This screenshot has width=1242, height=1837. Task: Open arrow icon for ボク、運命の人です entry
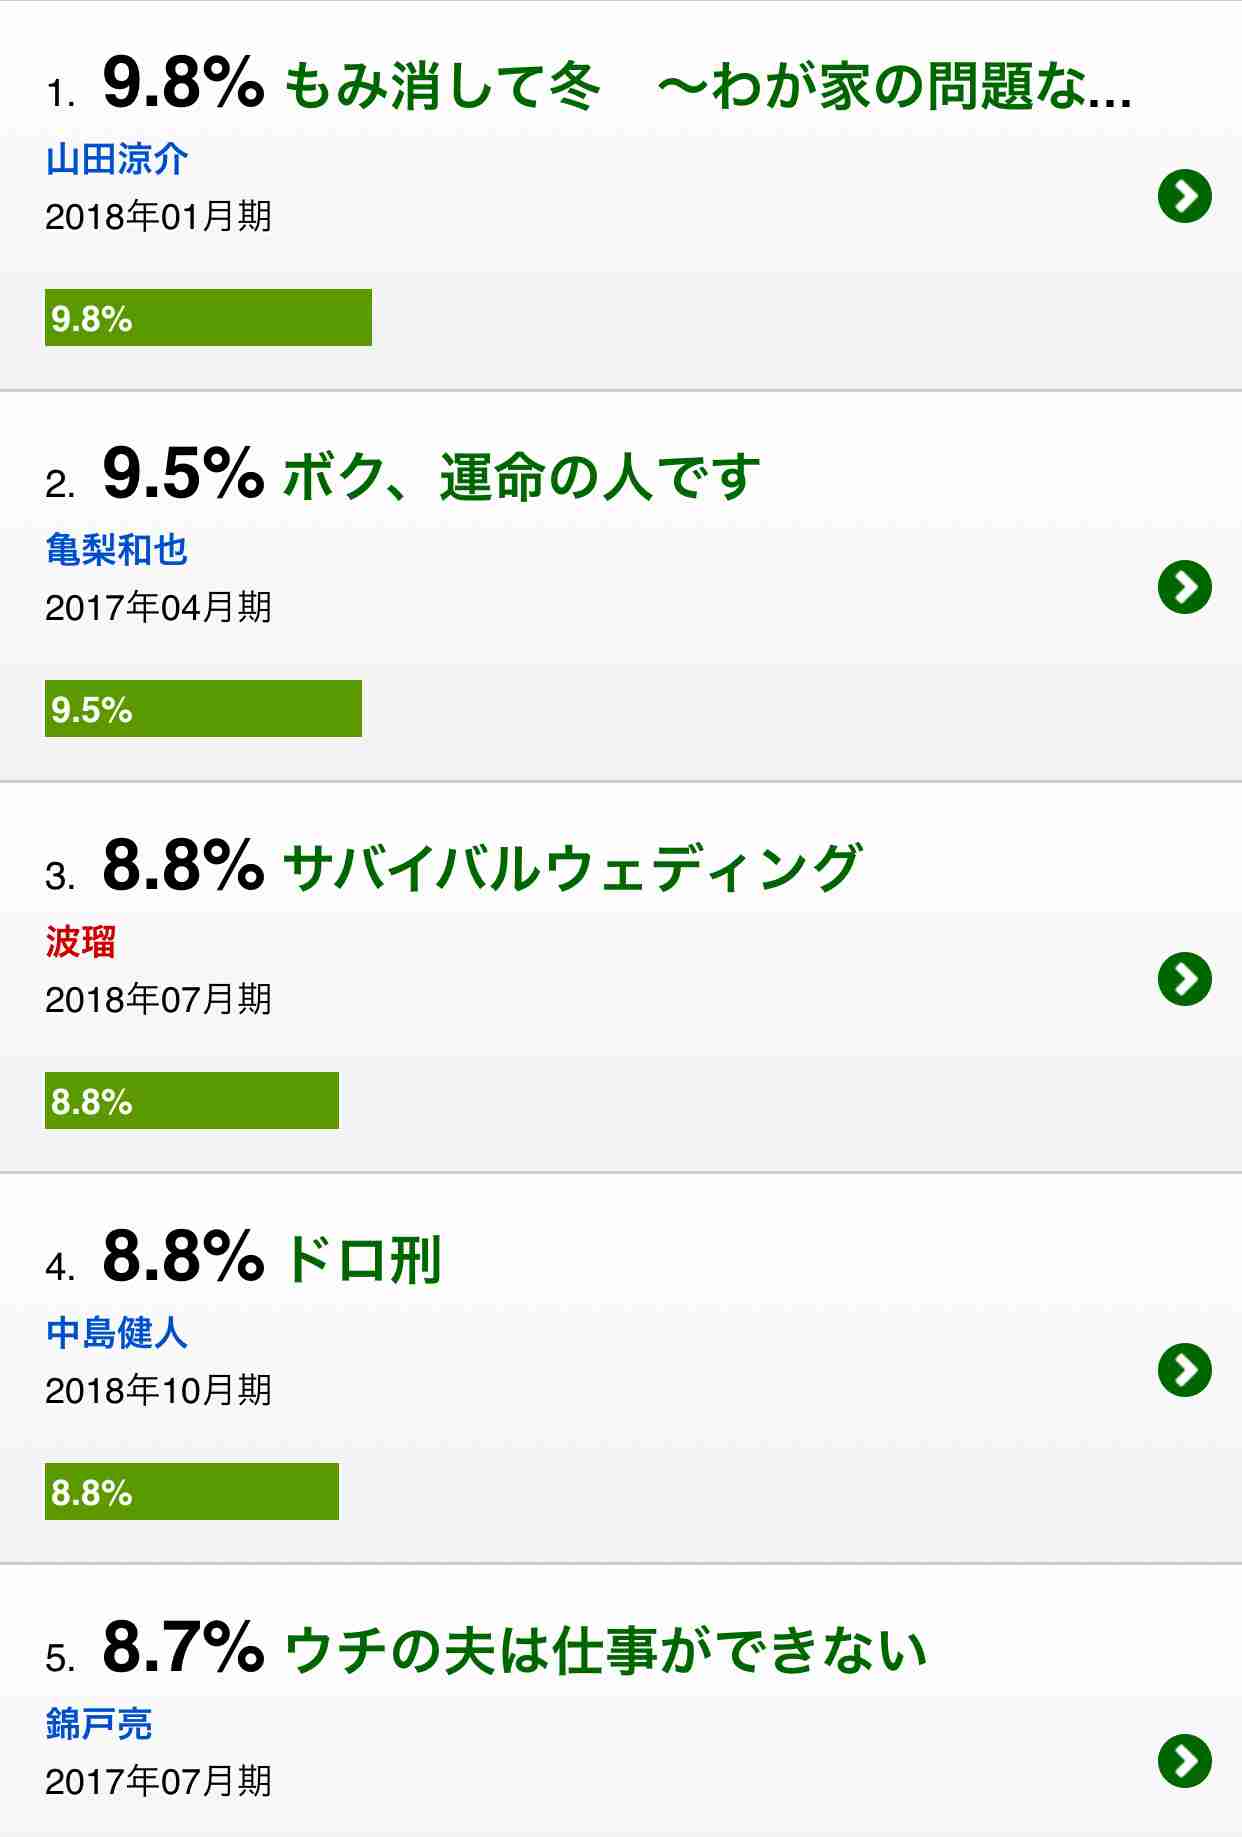pos(1185,587)
